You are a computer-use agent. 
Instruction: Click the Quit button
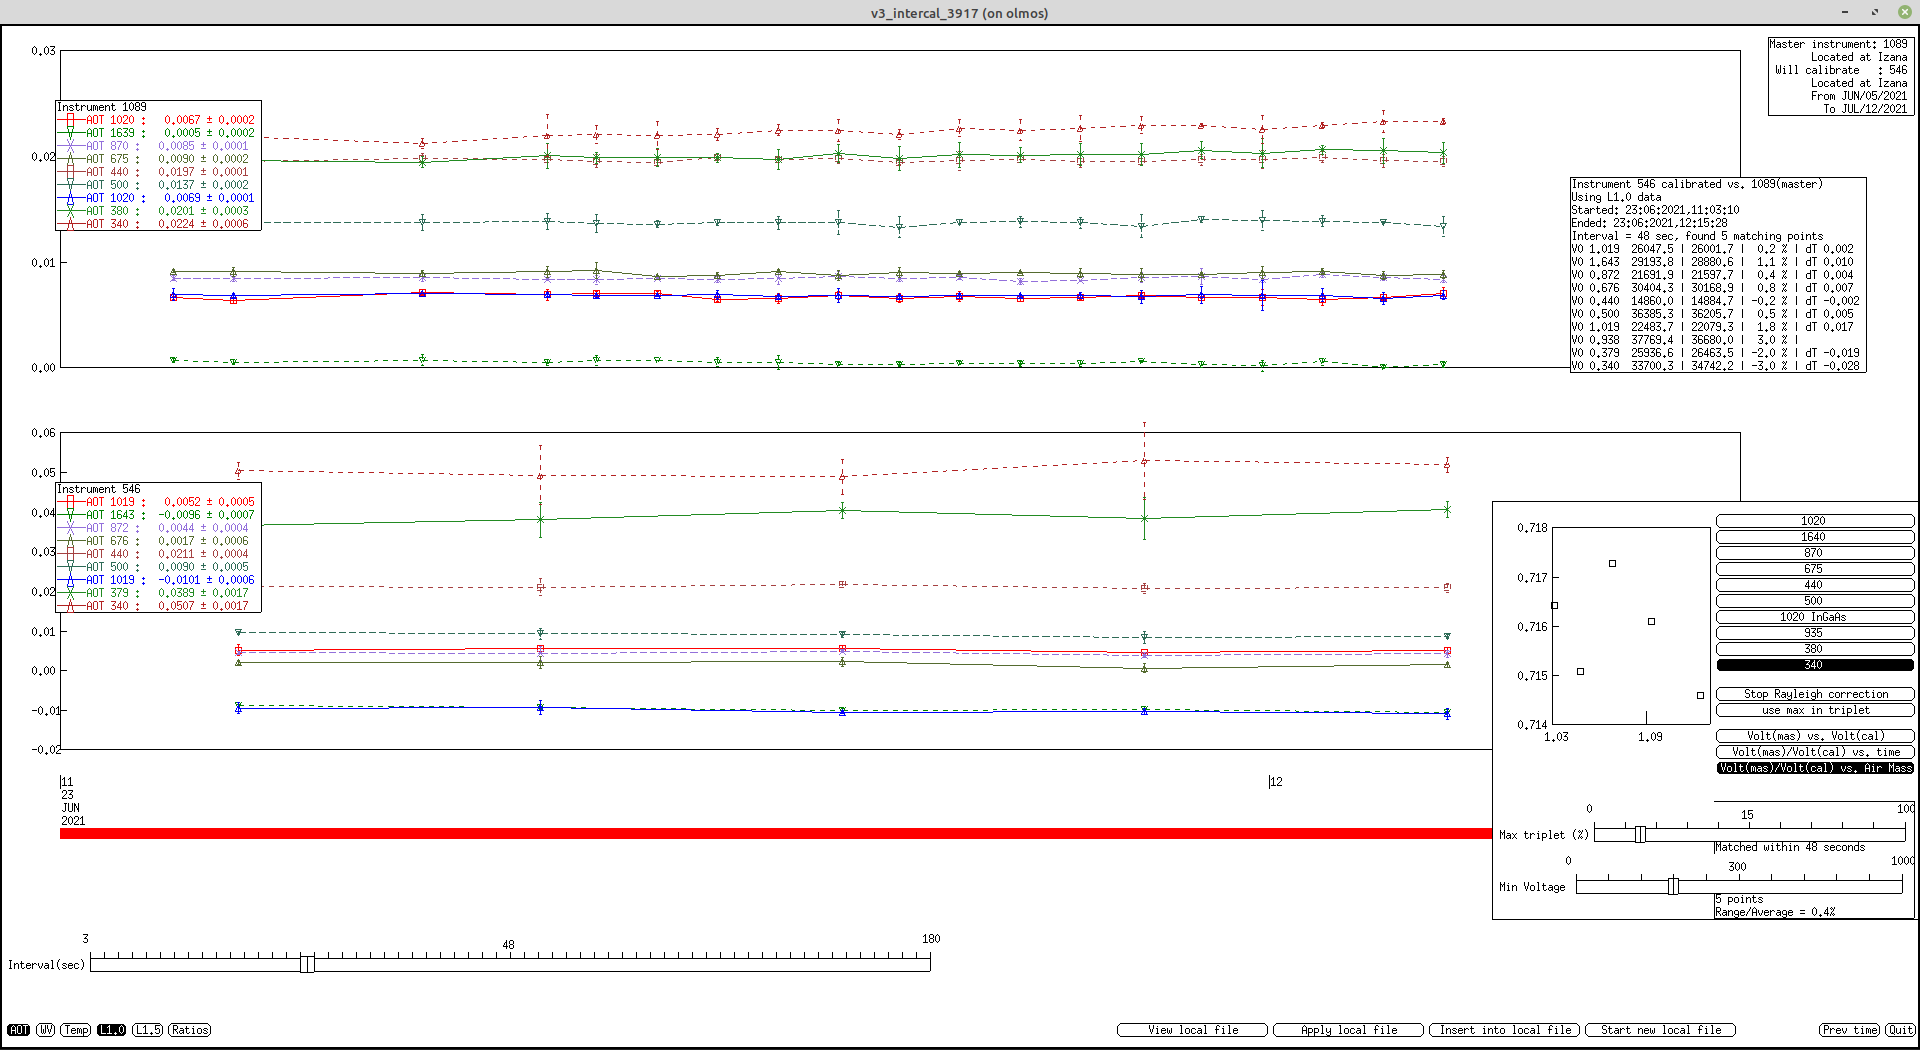click(1900, 1030)
